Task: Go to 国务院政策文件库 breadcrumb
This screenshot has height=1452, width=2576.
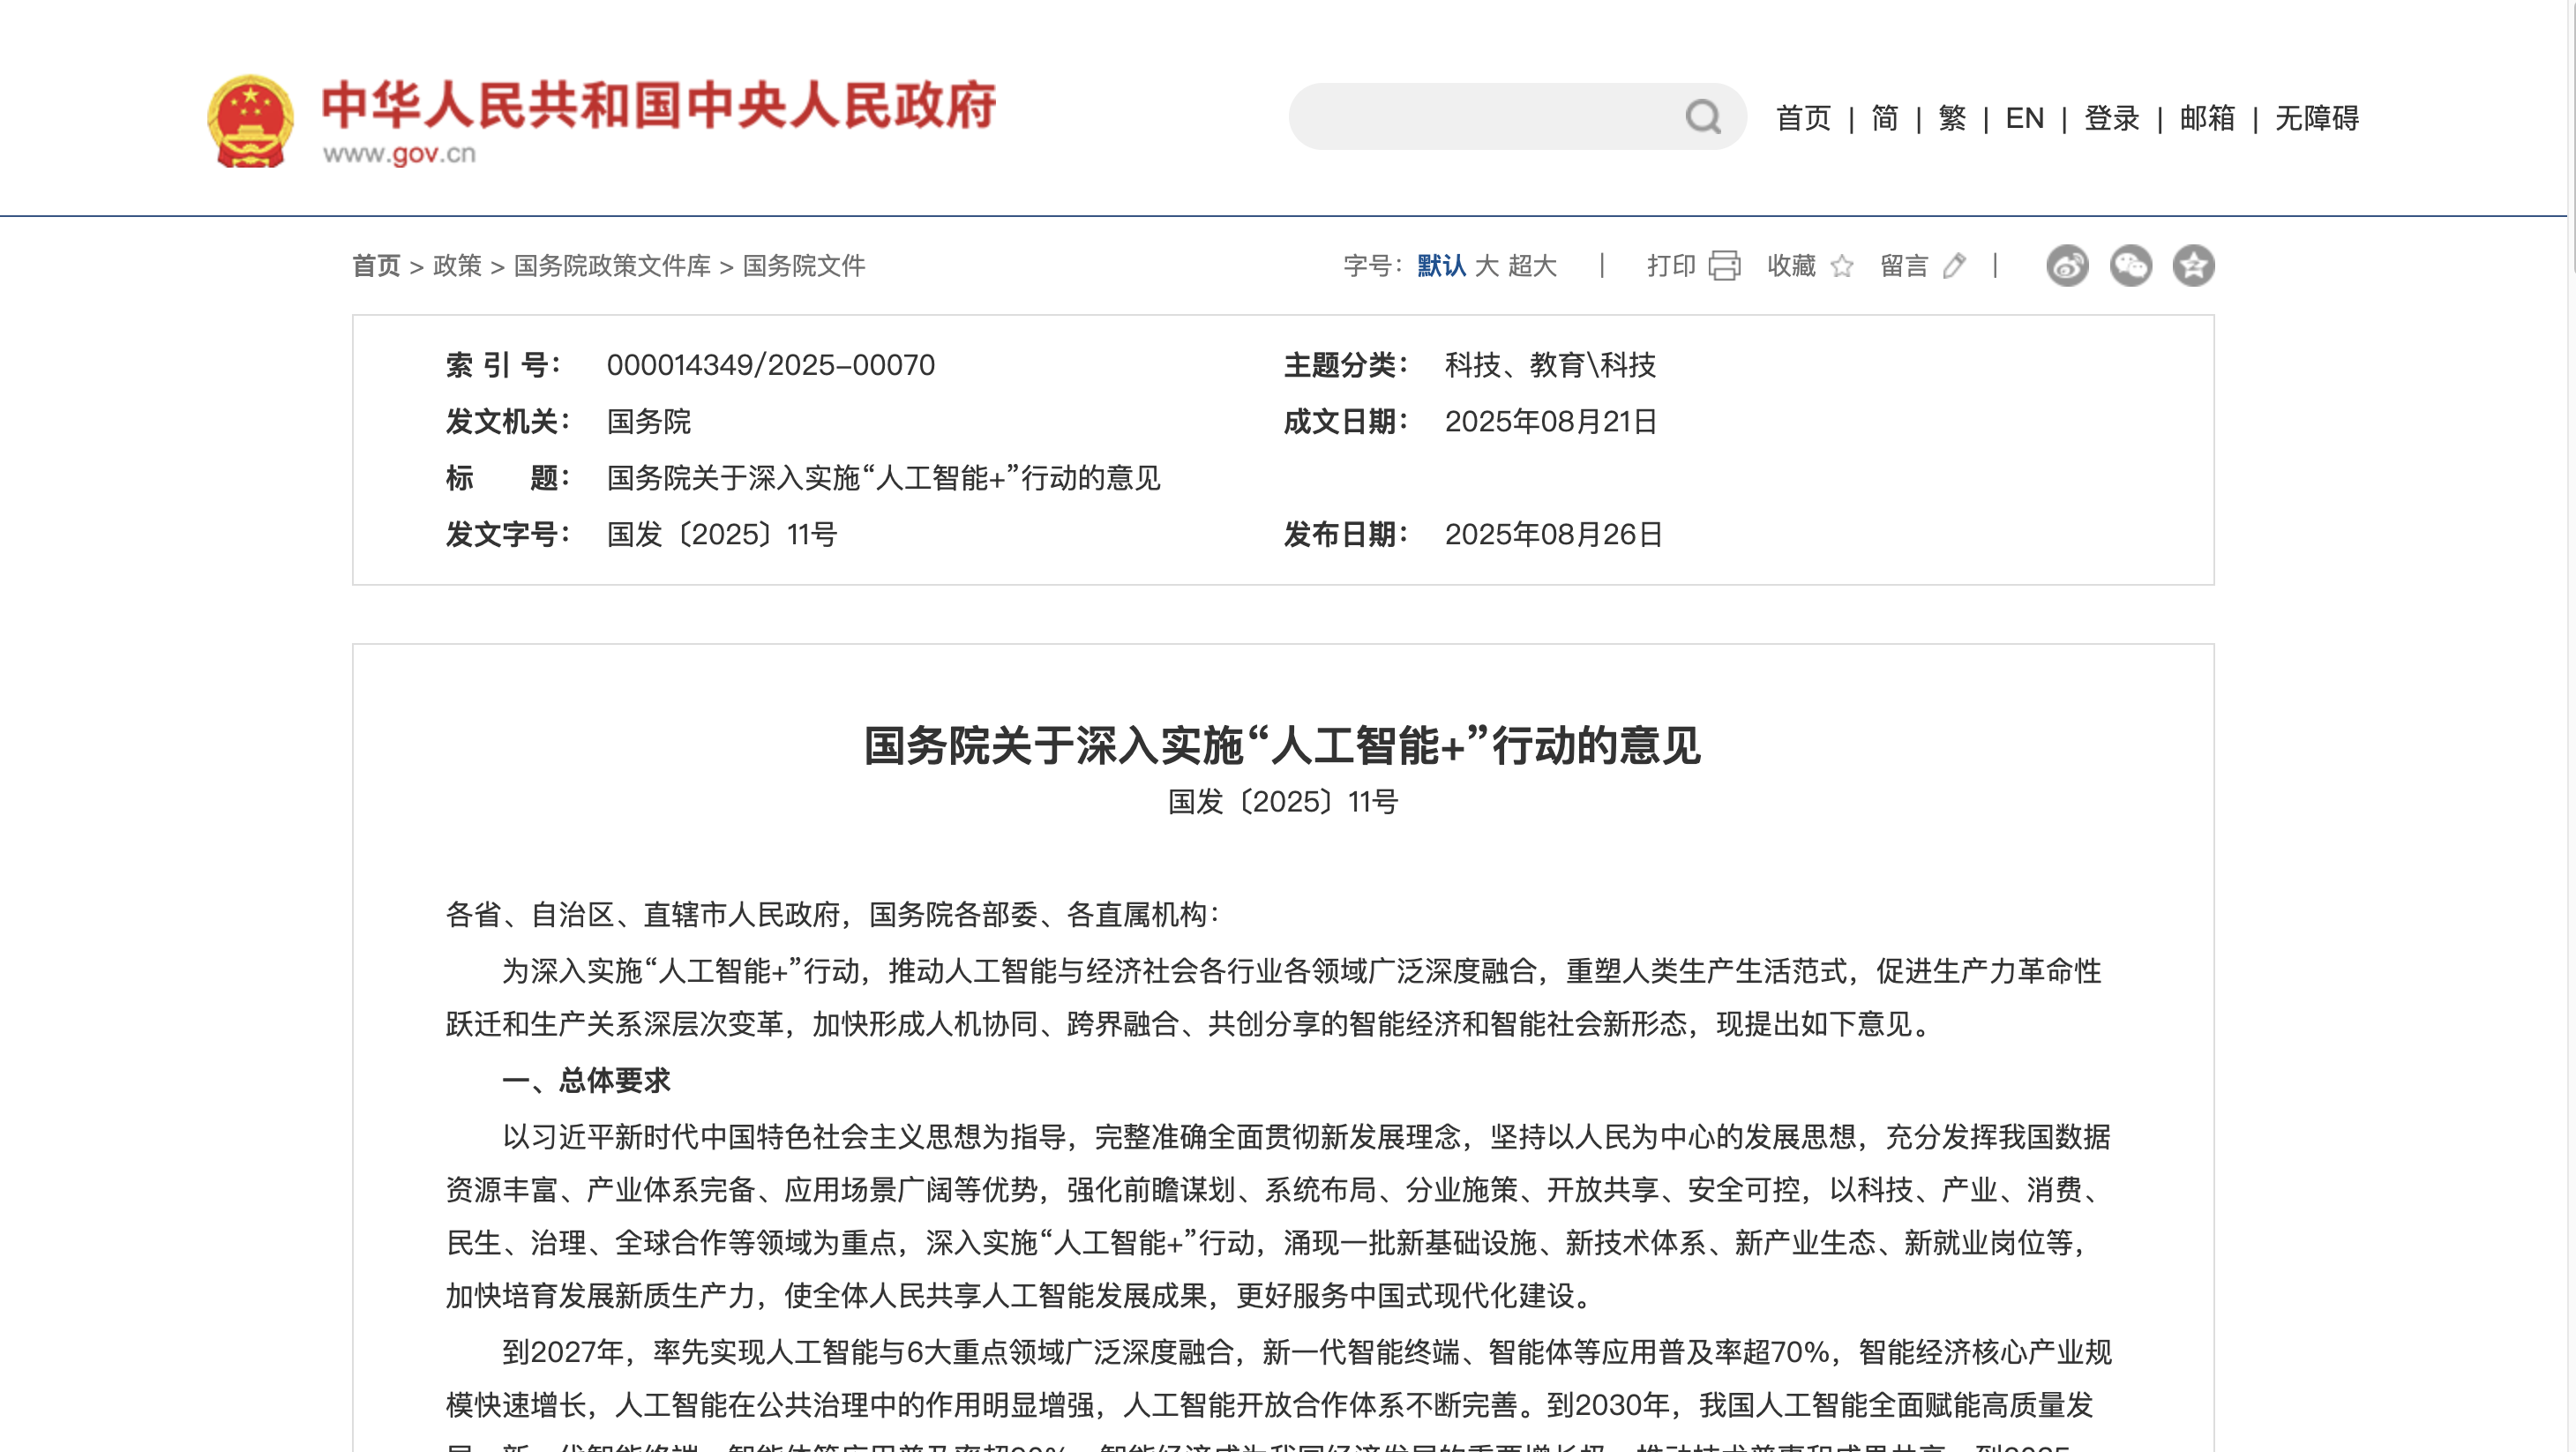Action: click(x=612, y=266)
